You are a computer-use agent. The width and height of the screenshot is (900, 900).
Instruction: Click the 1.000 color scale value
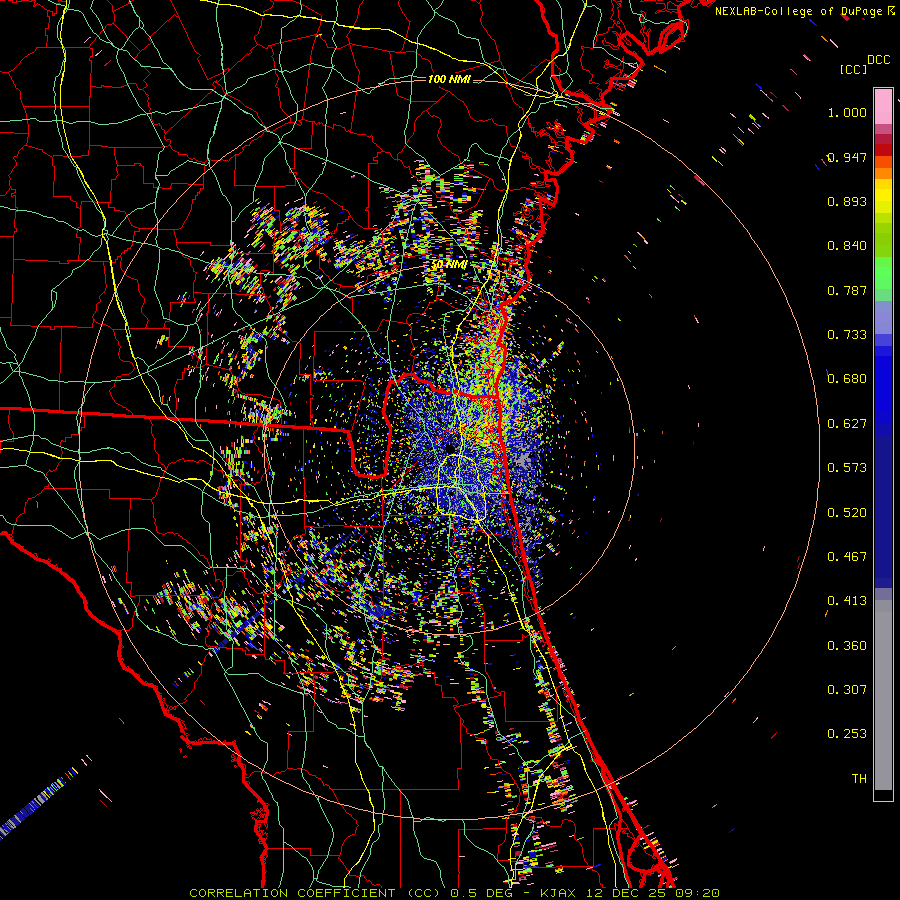[x=847, y=112]
